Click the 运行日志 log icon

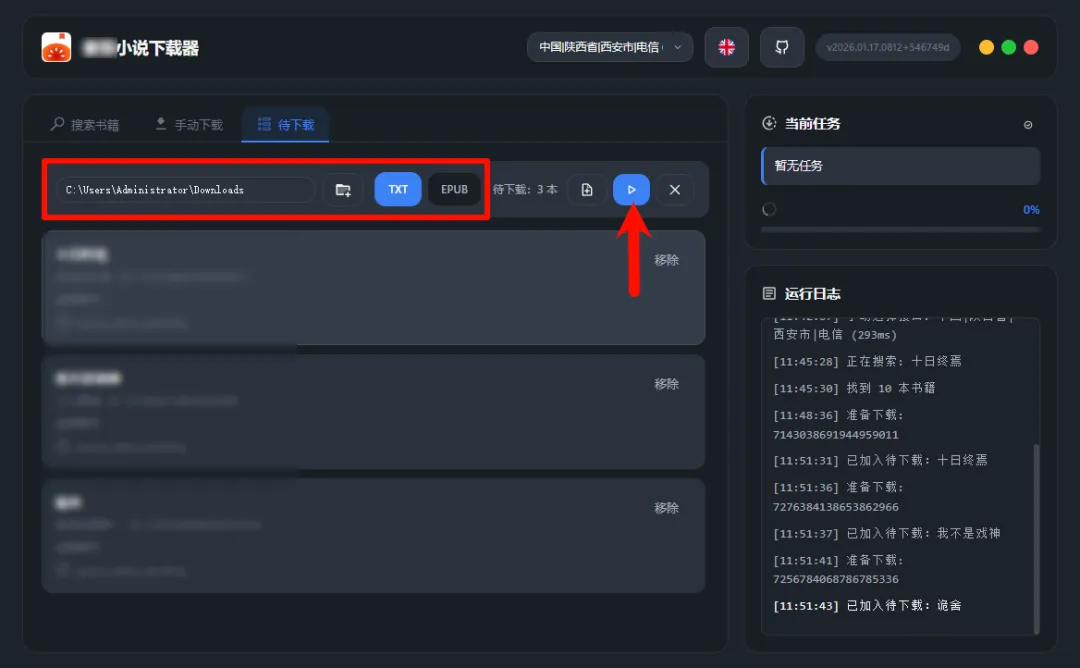click(769, 293)
